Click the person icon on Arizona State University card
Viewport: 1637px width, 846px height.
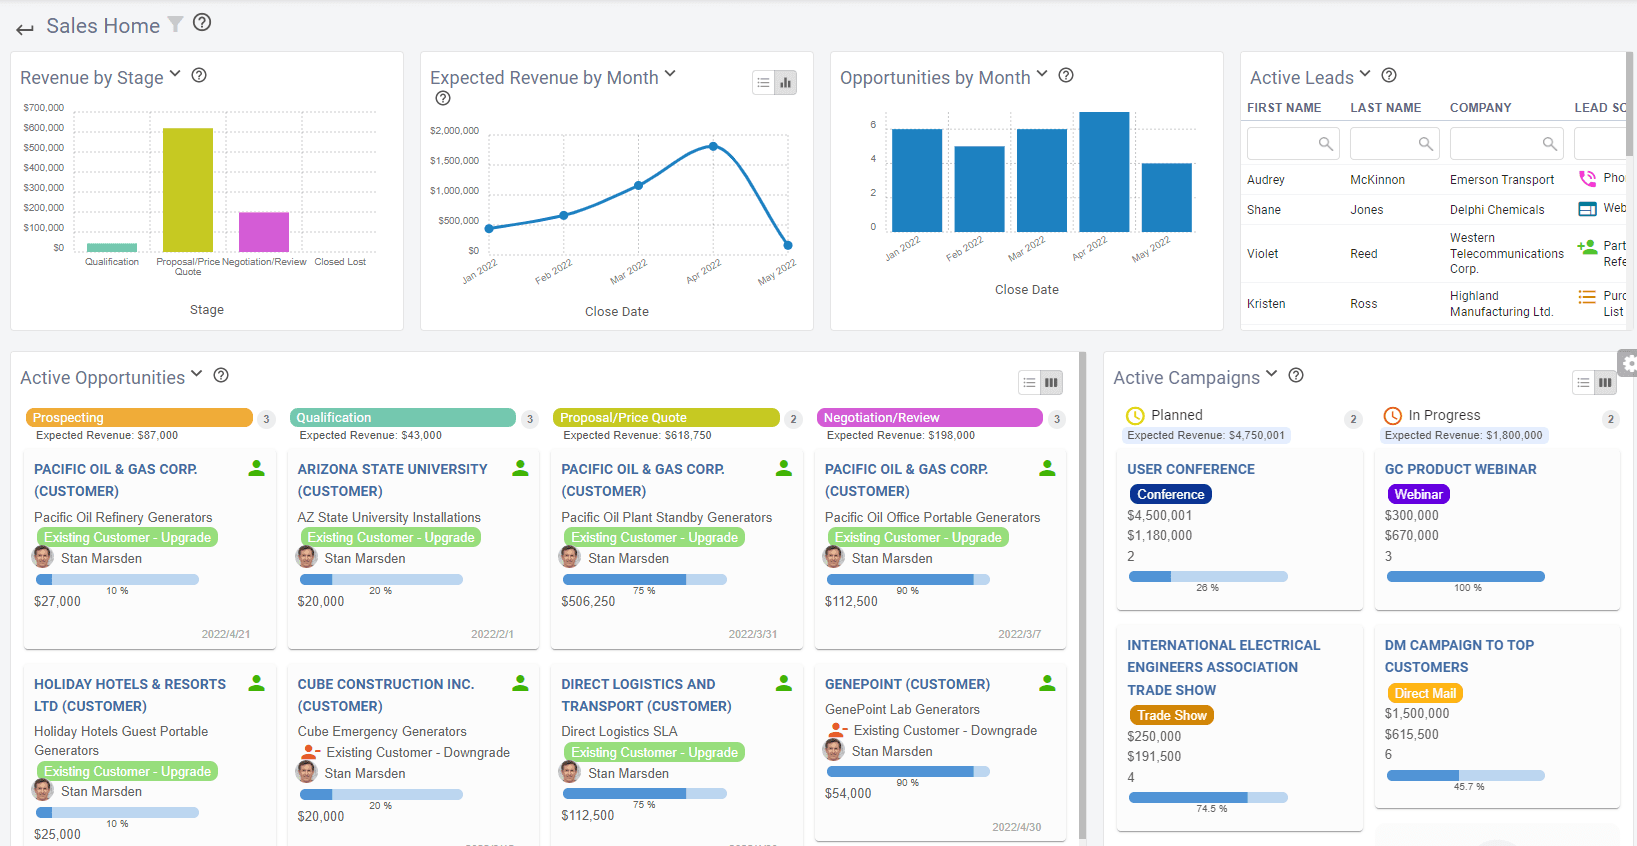tap(520, 468)
